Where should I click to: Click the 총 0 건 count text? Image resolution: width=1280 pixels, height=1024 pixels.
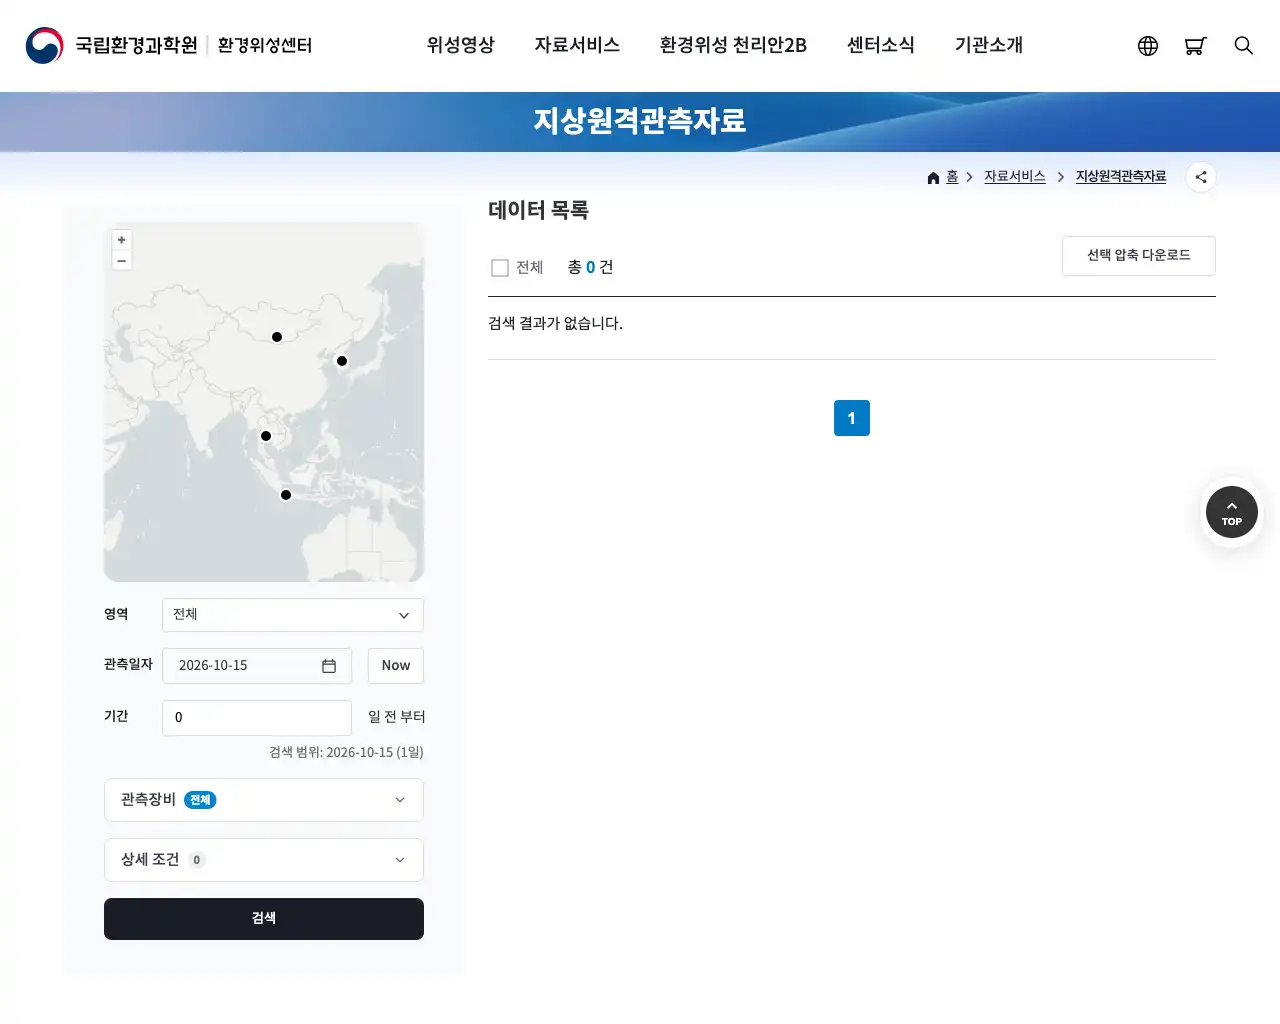(x=590, y=267)
